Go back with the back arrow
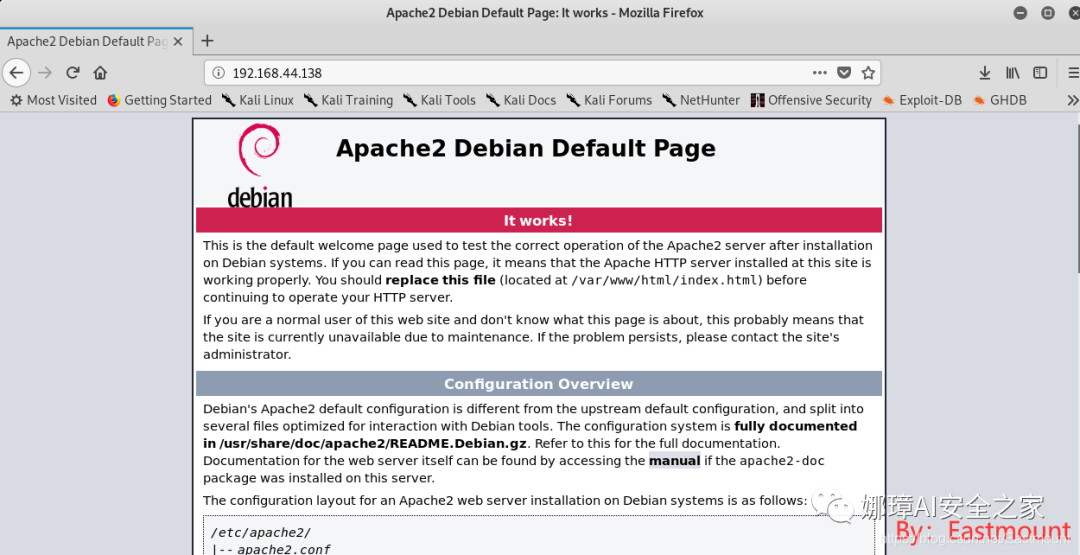1080x555 pixels. coord(17,72)
